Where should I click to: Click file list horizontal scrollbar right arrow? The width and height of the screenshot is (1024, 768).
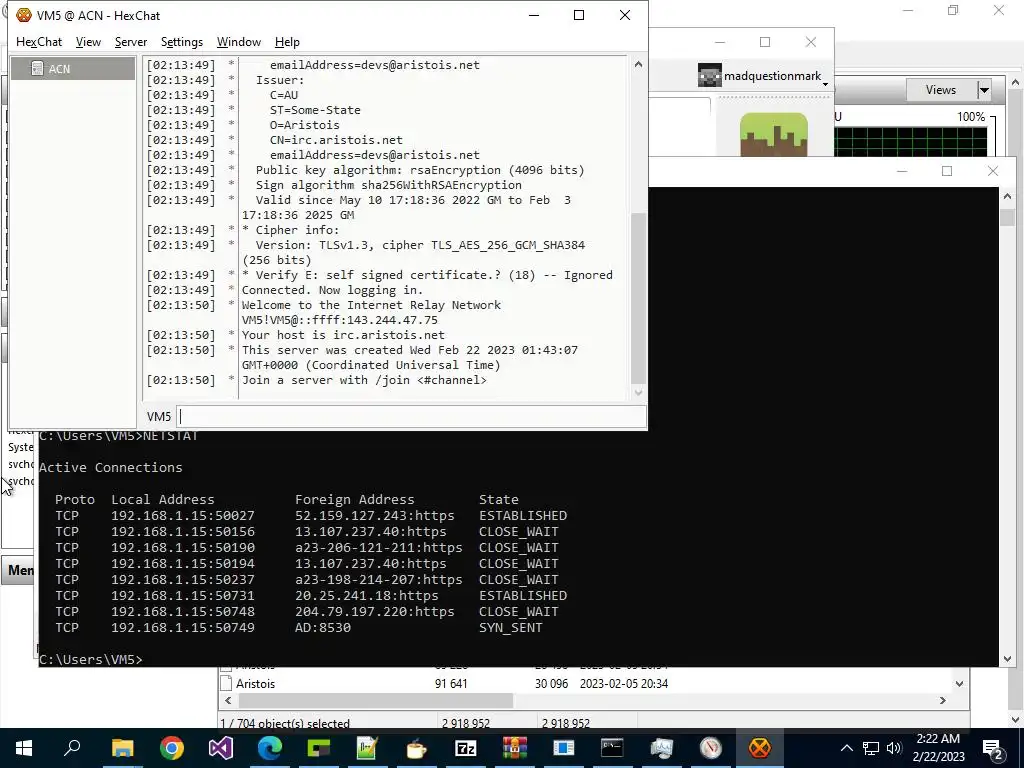point(942,700)
